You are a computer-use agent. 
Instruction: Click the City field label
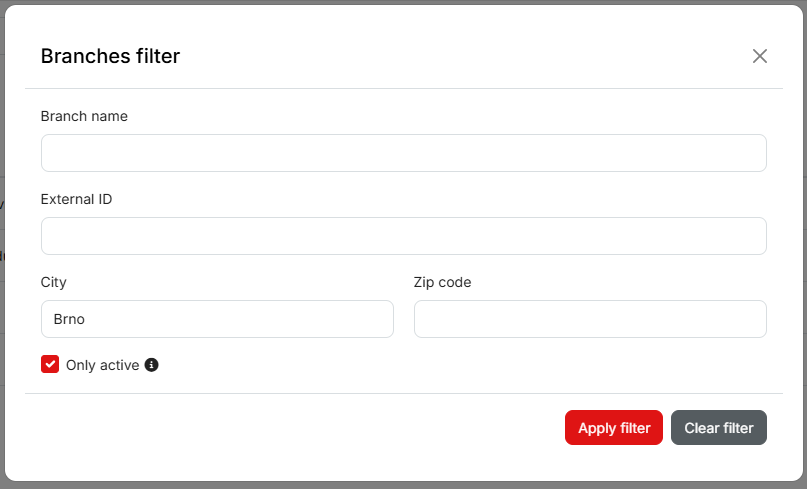[54, 282]
